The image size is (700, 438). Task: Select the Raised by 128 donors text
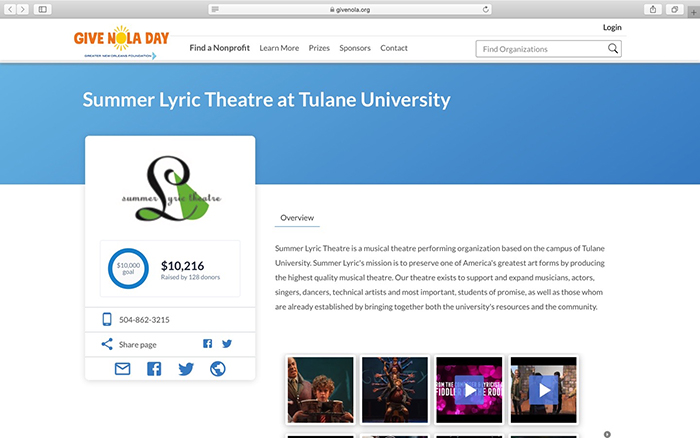point(190,277)
